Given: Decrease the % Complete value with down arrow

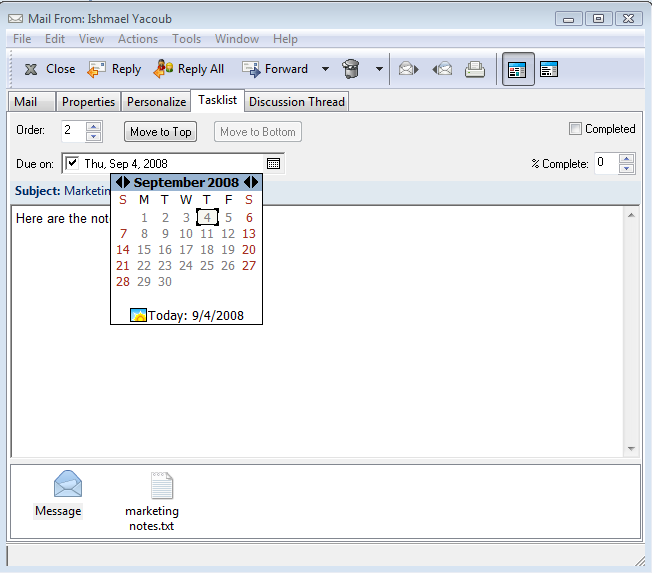Looking at the screenshot, I should [x=627, y=169].
